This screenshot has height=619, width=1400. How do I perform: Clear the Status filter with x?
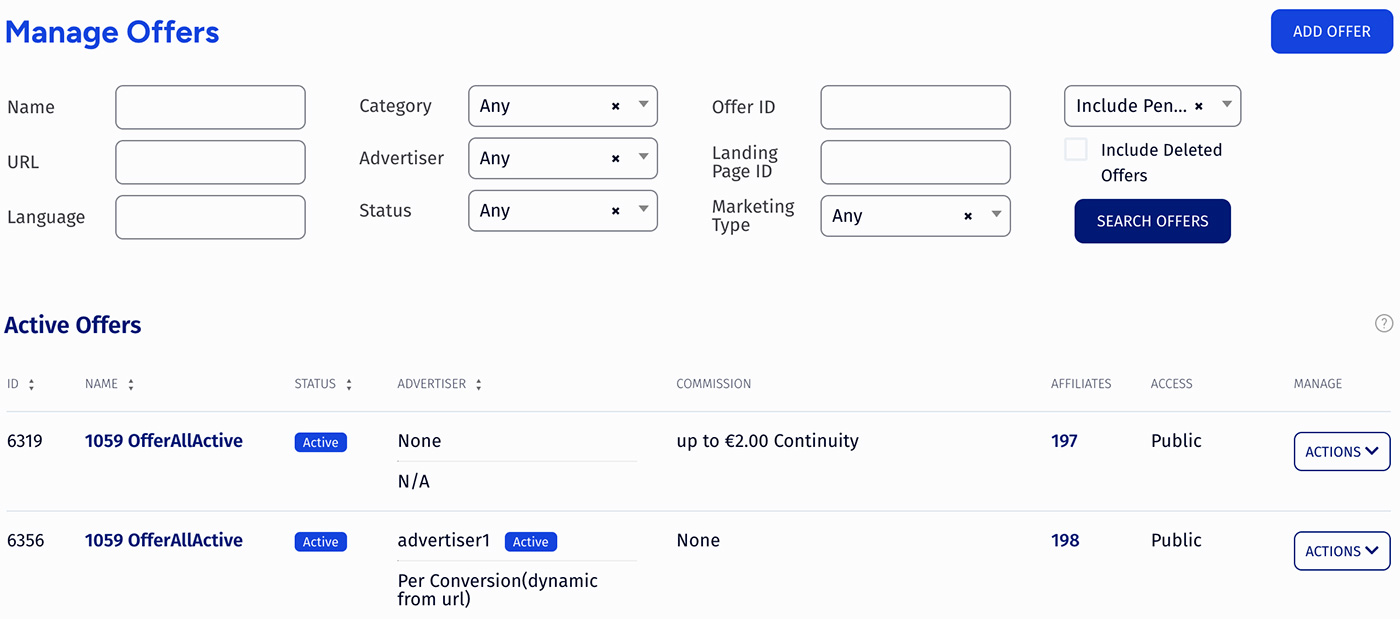615,211
